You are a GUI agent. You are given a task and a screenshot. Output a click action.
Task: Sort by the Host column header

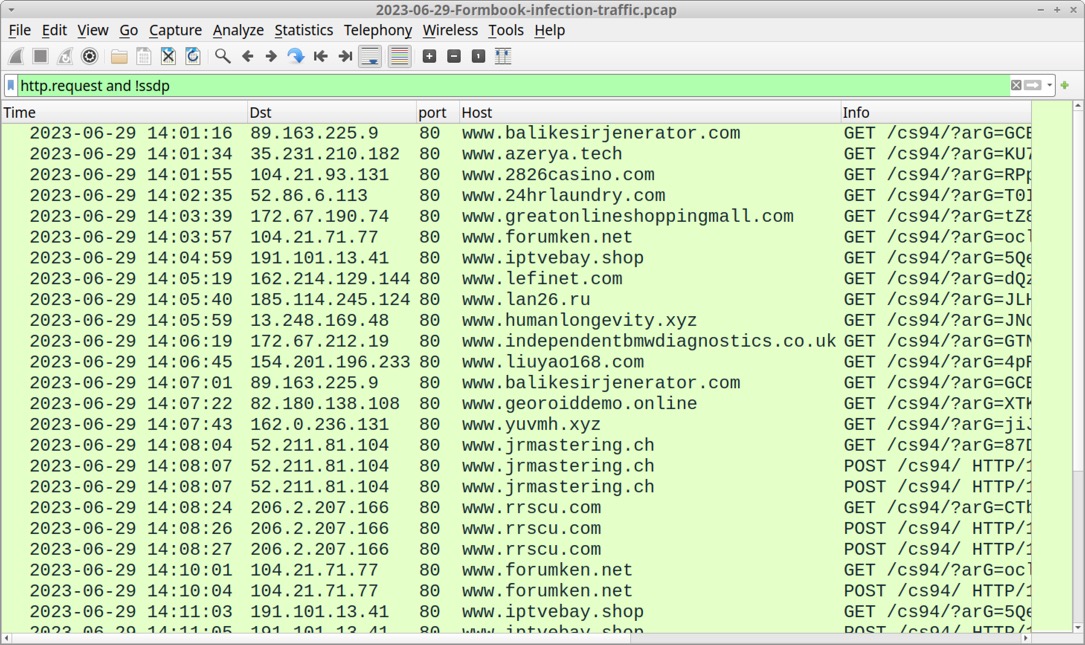(650, 112)
